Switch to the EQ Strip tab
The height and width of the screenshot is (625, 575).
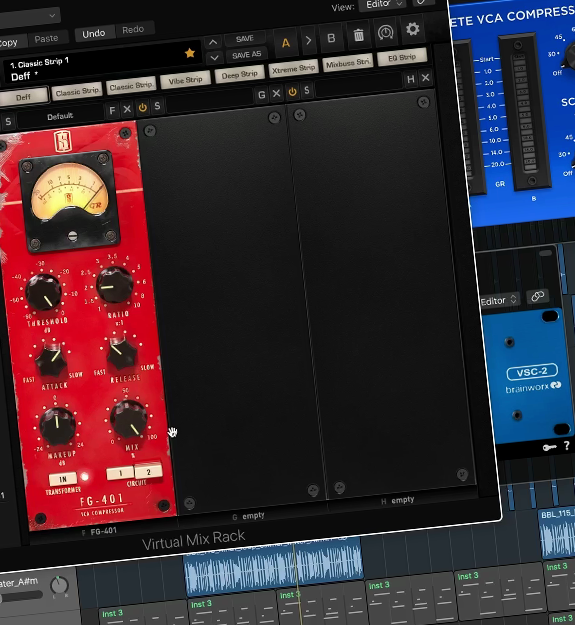click(x=402, y=57)
